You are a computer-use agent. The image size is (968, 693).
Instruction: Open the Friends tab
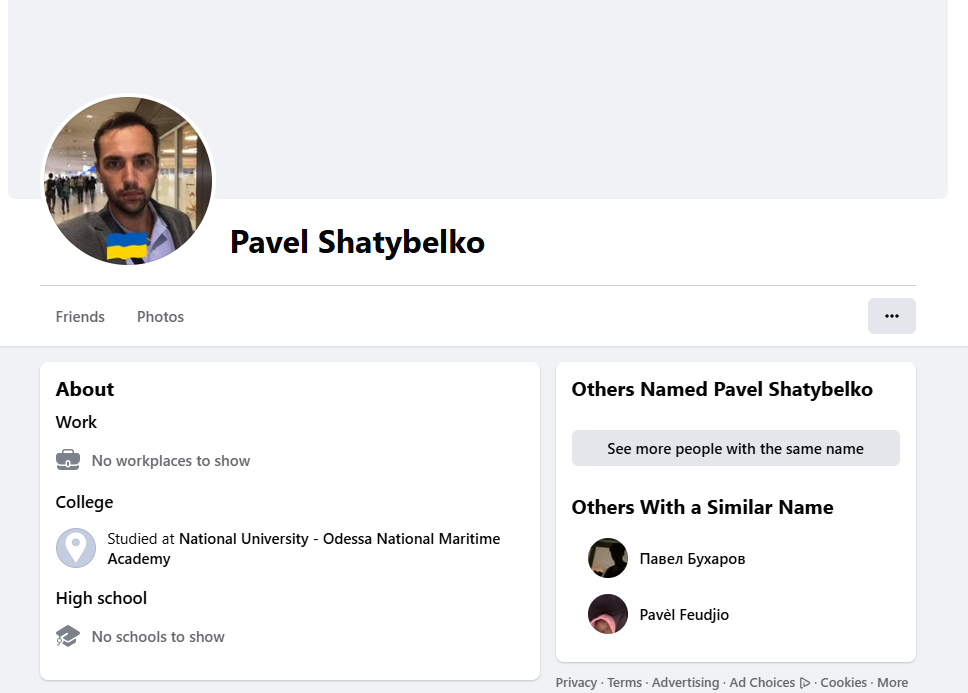[x=80, y=317]
